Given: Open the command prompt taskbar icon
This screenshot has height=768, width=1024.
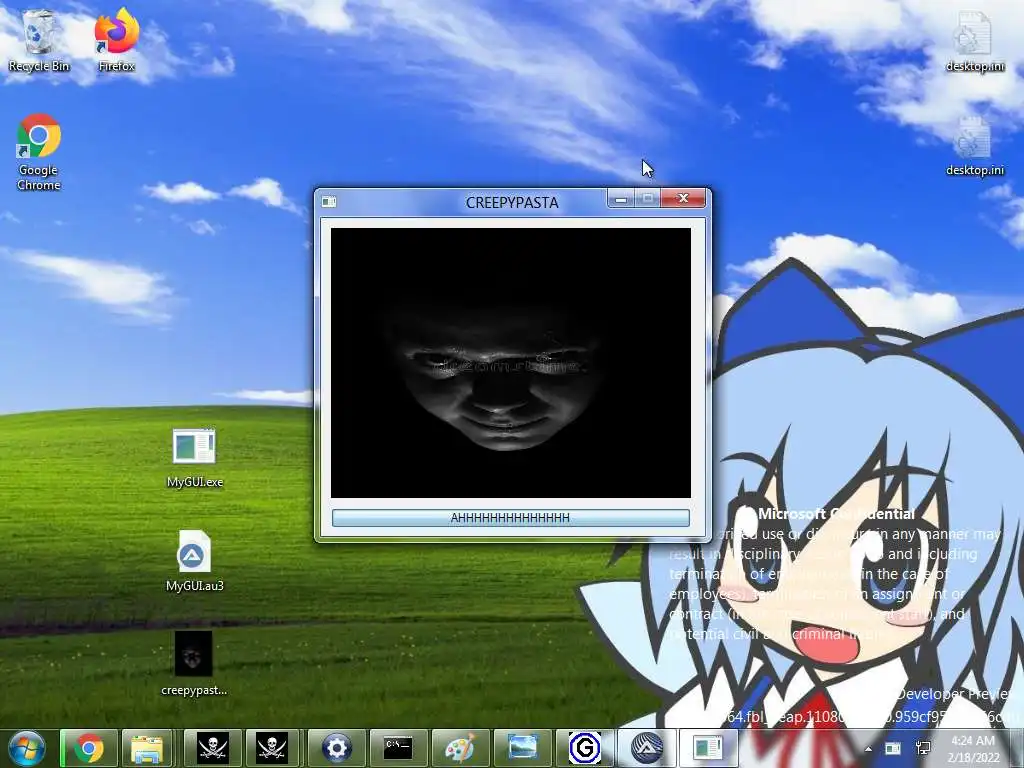Looking at the screenshot, I should pos(398,748).
